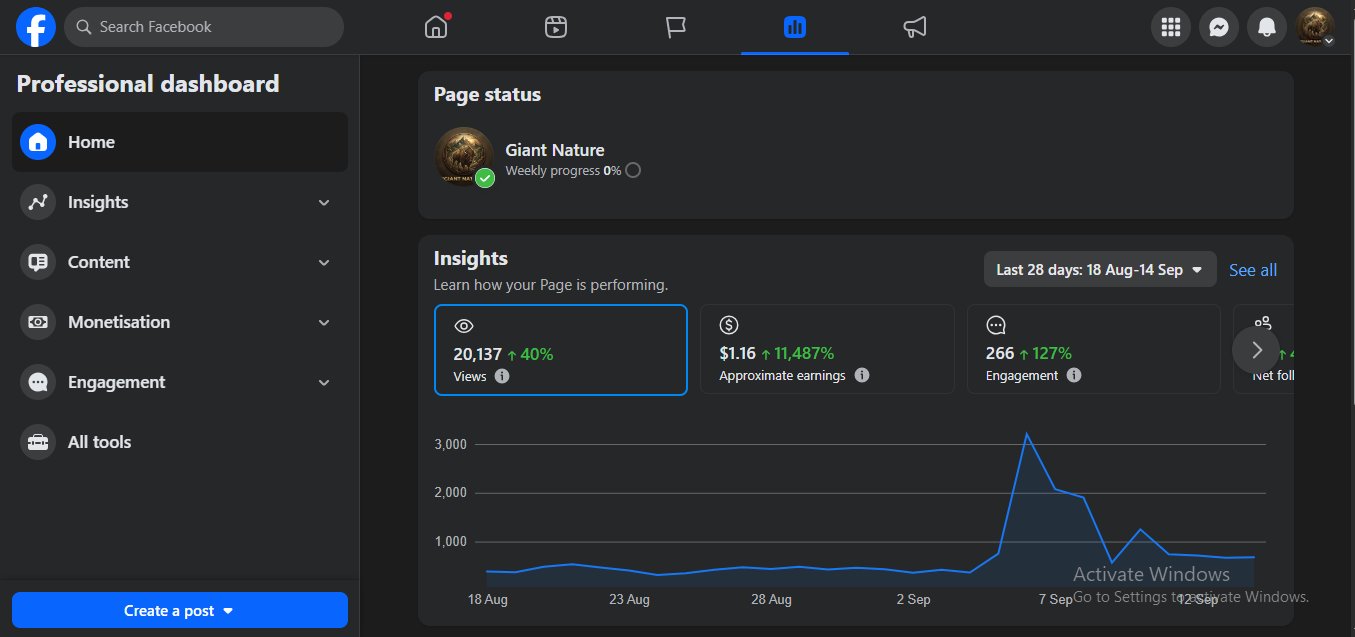Screen dimensions: 1355x637
Task: Click the sidebar Home icon
Action: pyautogui.click(x=38, y=142)
